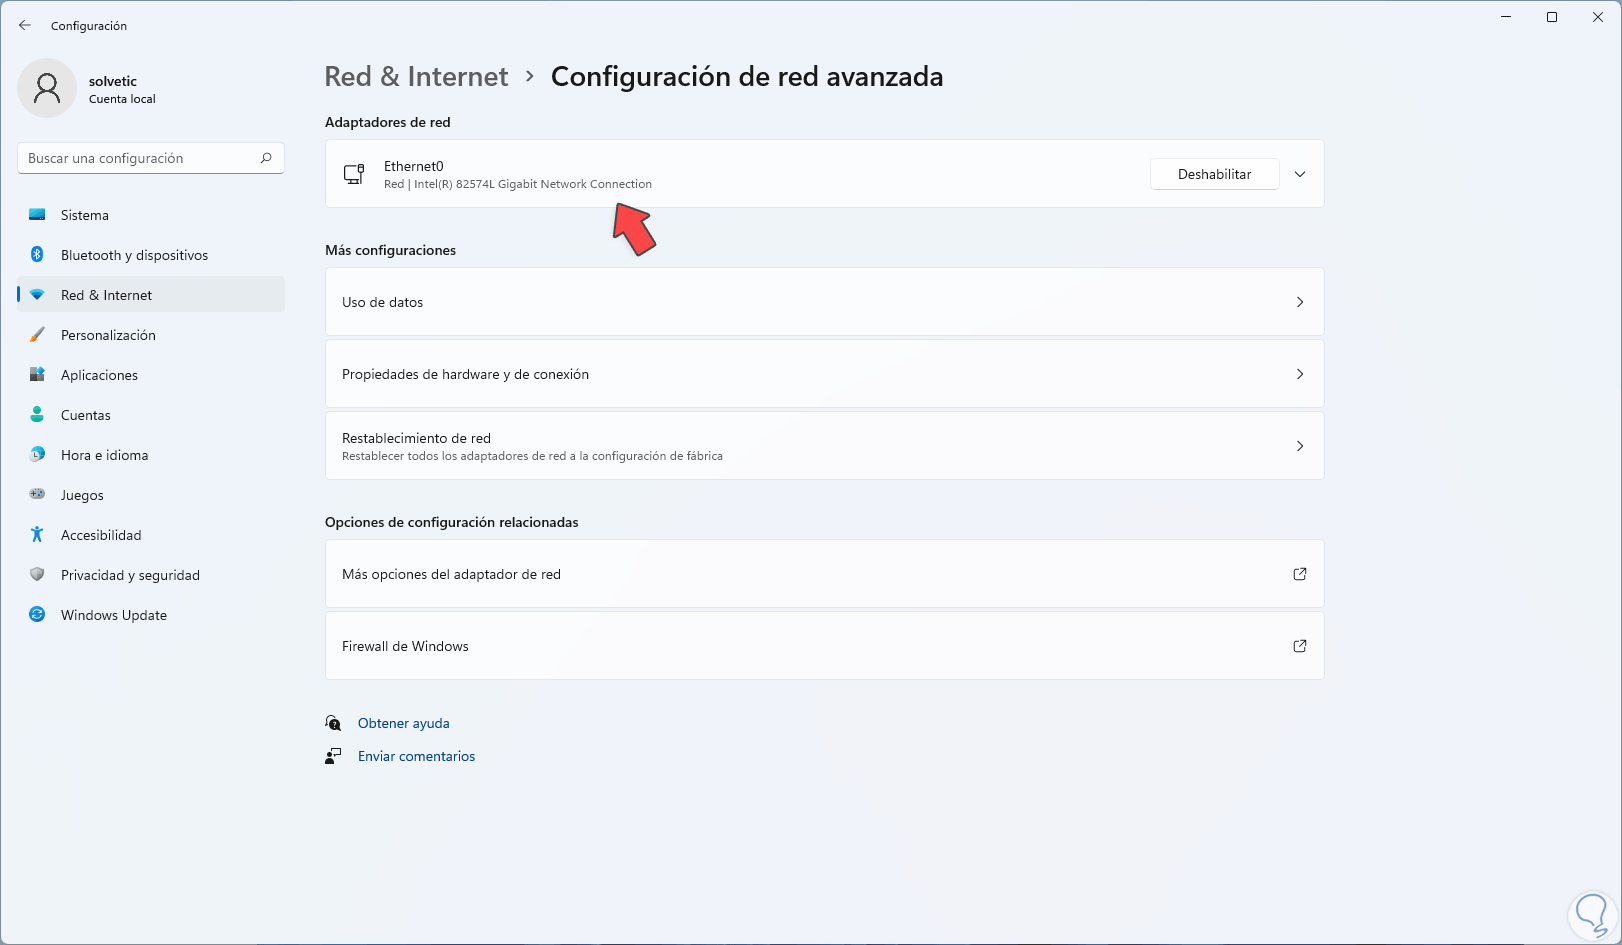1622x945 pixels.
Task: Open Restablecimiento de red chevron arrow
Action: click(1300, 446)
